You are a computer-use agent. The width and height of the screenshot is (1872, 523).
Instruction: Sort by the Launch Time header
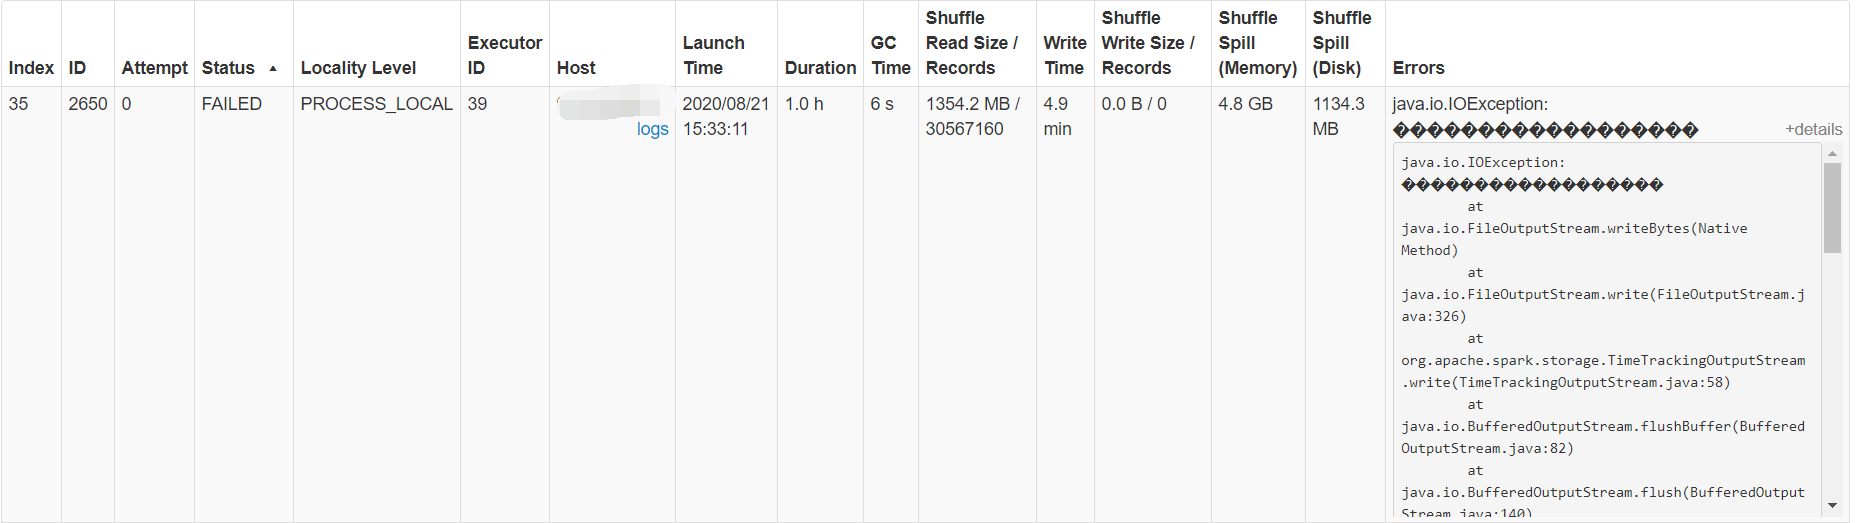tap(713, 55)
